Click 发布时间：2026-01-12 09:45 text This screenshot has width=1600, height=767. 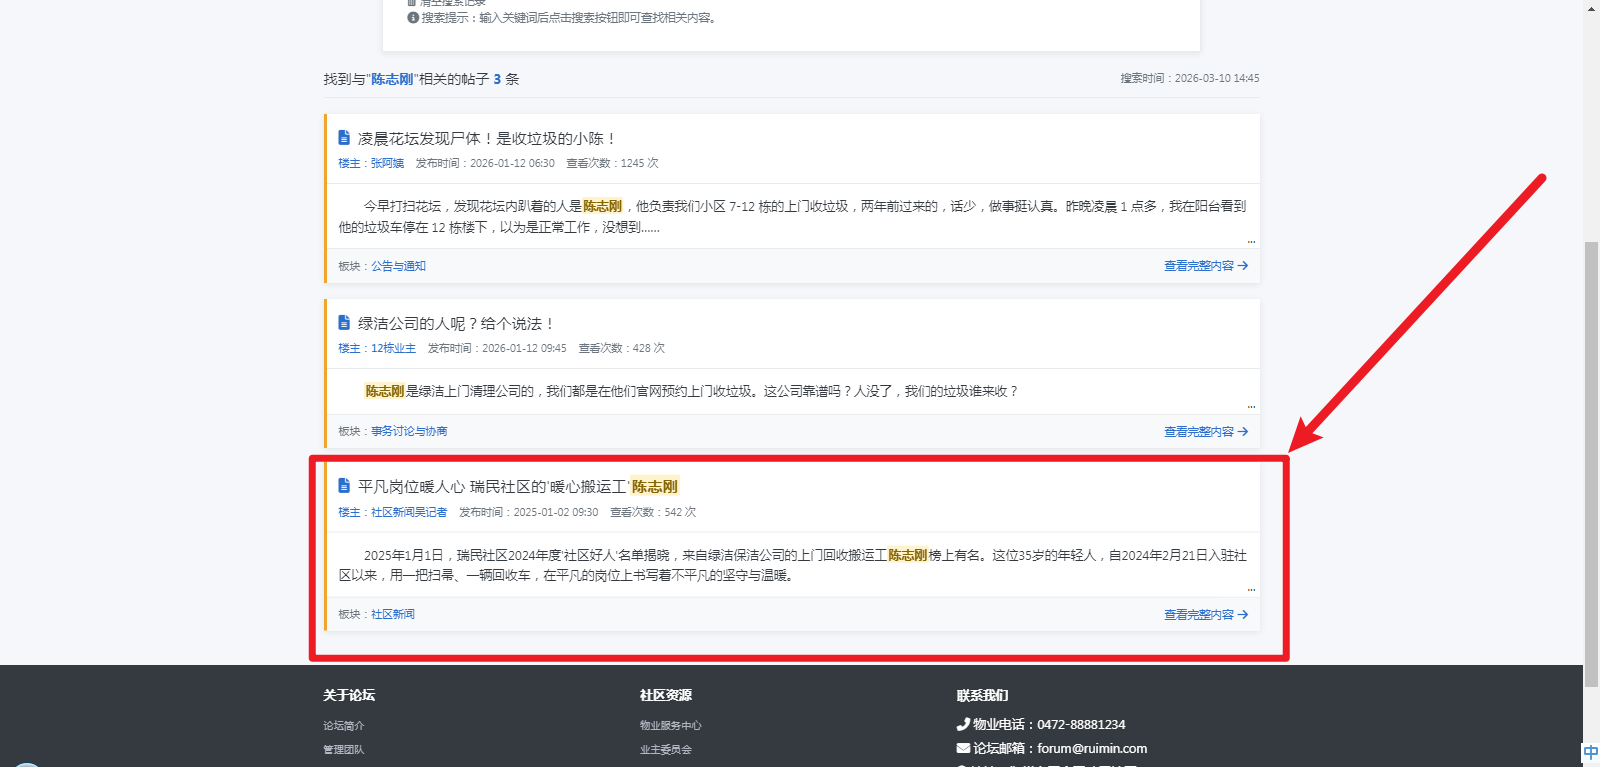pyautogui.click(x=497, y=348)
